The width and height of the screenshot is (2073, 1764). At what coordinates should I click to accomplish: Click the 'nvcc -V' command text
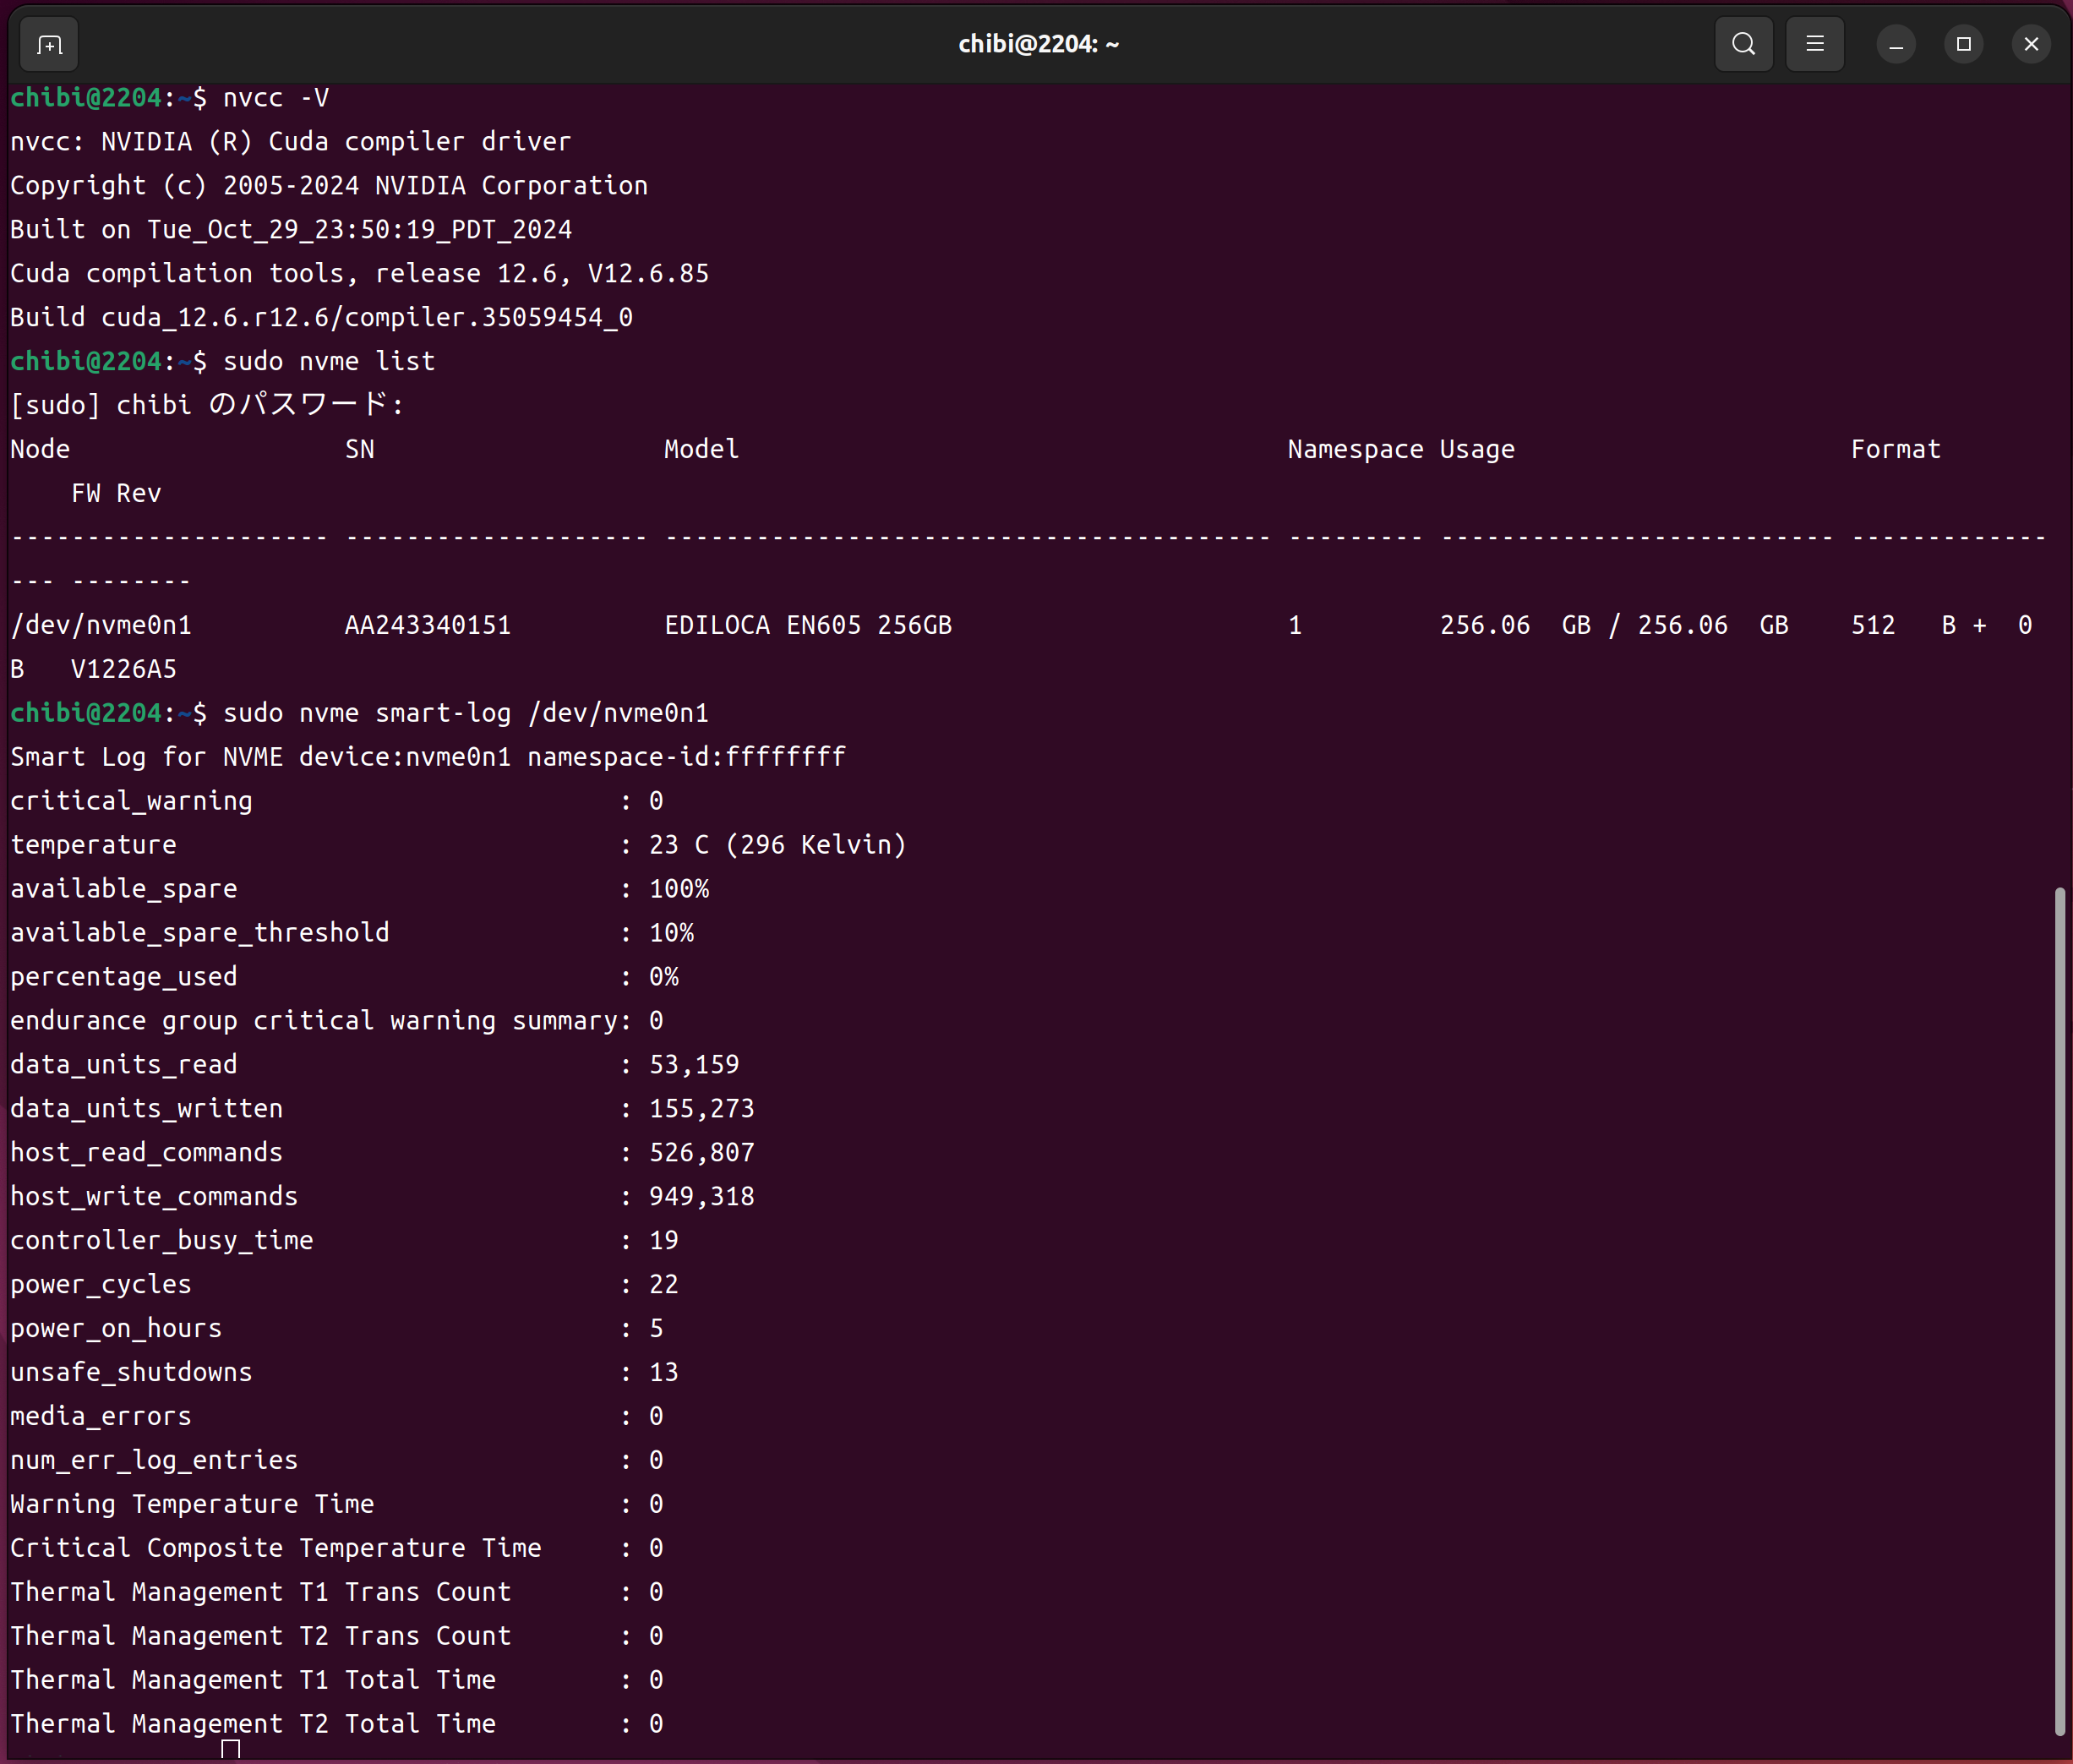click(275, 98)
